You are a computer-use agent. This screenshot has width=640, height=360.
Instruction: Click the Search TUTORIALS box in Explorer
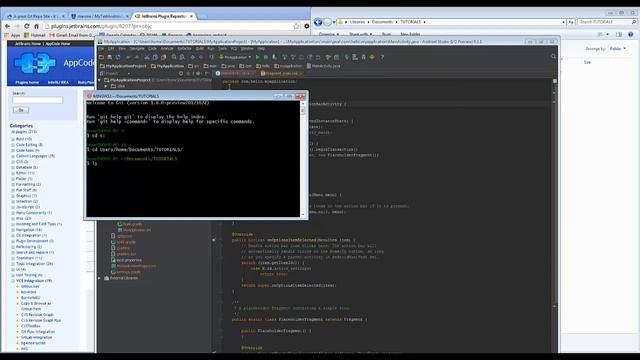(607, 22)
